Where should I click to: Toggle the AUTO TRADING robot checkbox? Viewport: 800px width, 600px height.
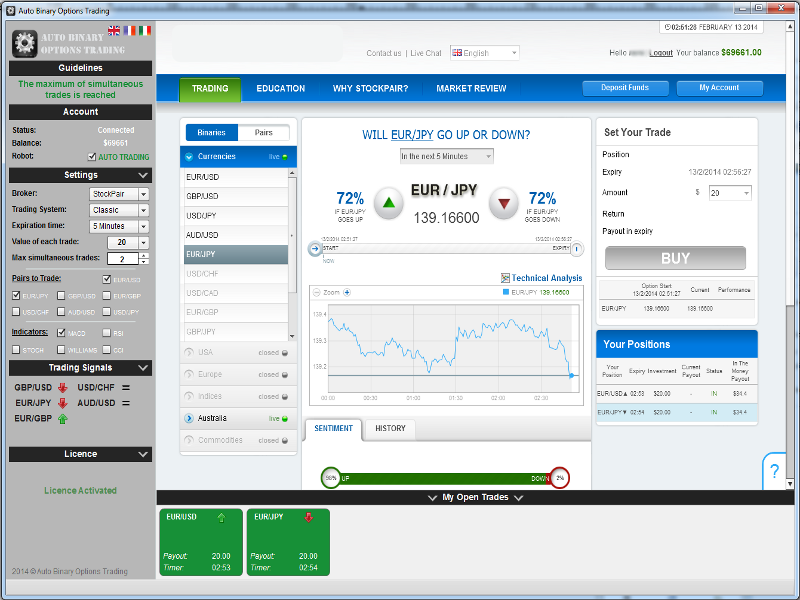(92, 157)
